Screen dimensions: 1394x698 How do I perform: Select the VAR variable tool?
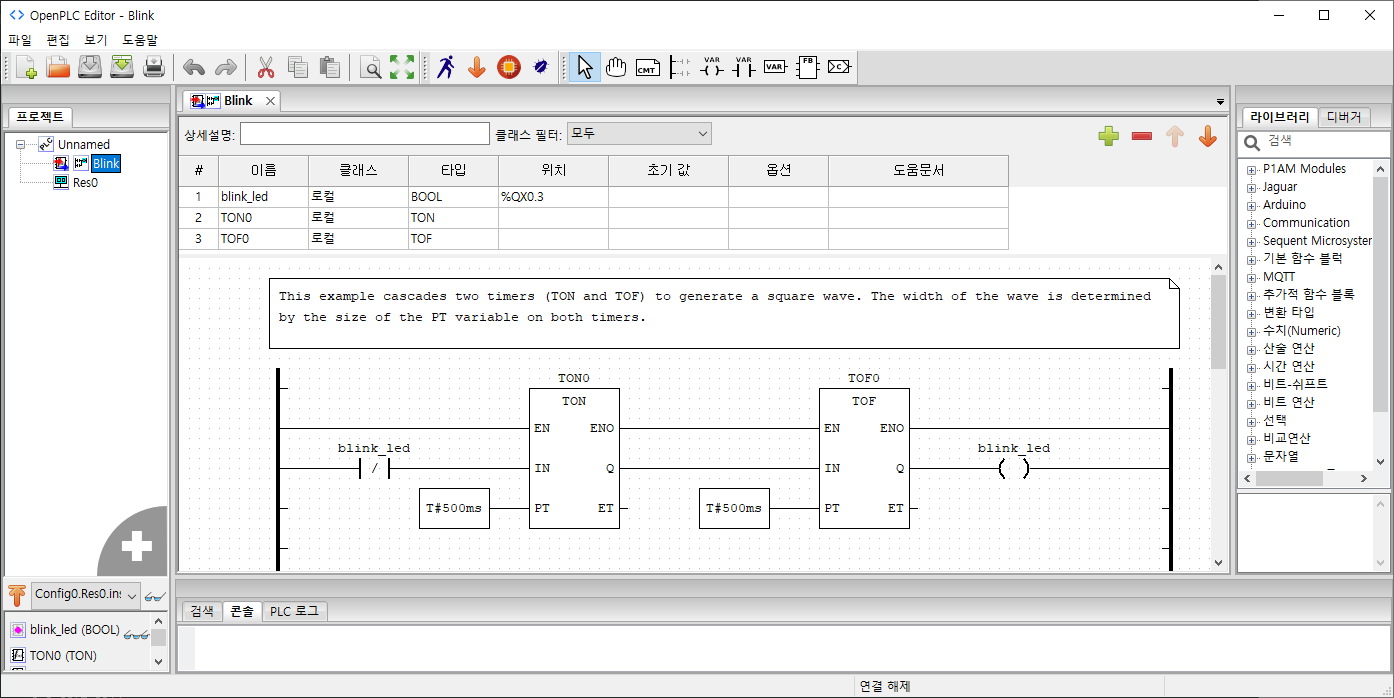(775, 67)
